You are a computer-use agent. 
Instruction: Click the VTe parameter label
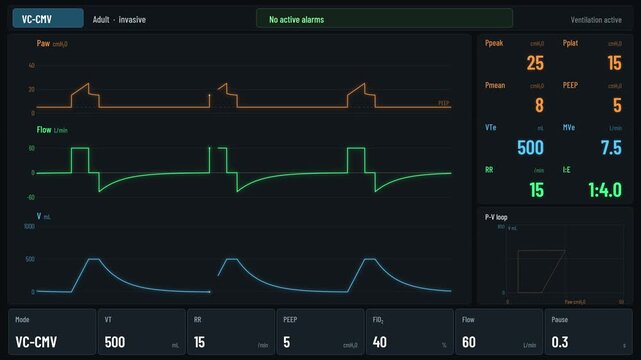tap(491, 127)
